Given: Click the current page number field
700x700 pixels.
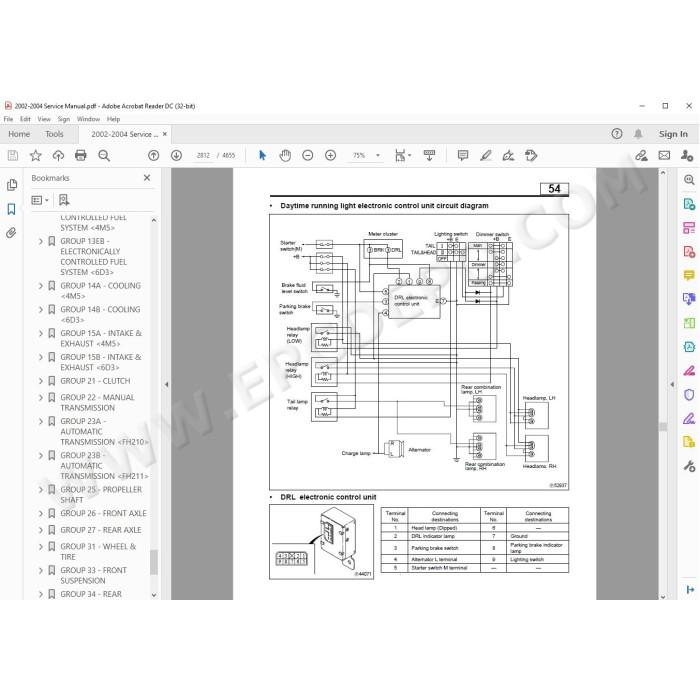Looking at the screenshot, I should [x=203, y=155].
